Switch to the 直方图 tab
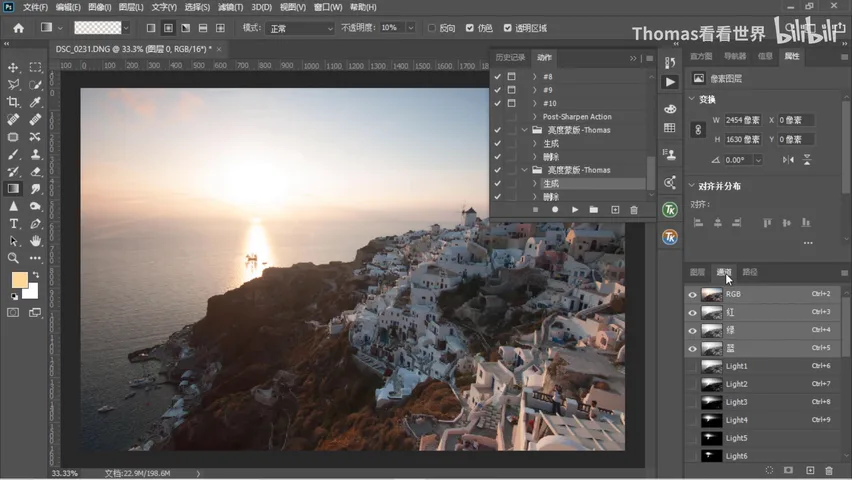The width and height of the screenshot is (852, 480). 701,56
